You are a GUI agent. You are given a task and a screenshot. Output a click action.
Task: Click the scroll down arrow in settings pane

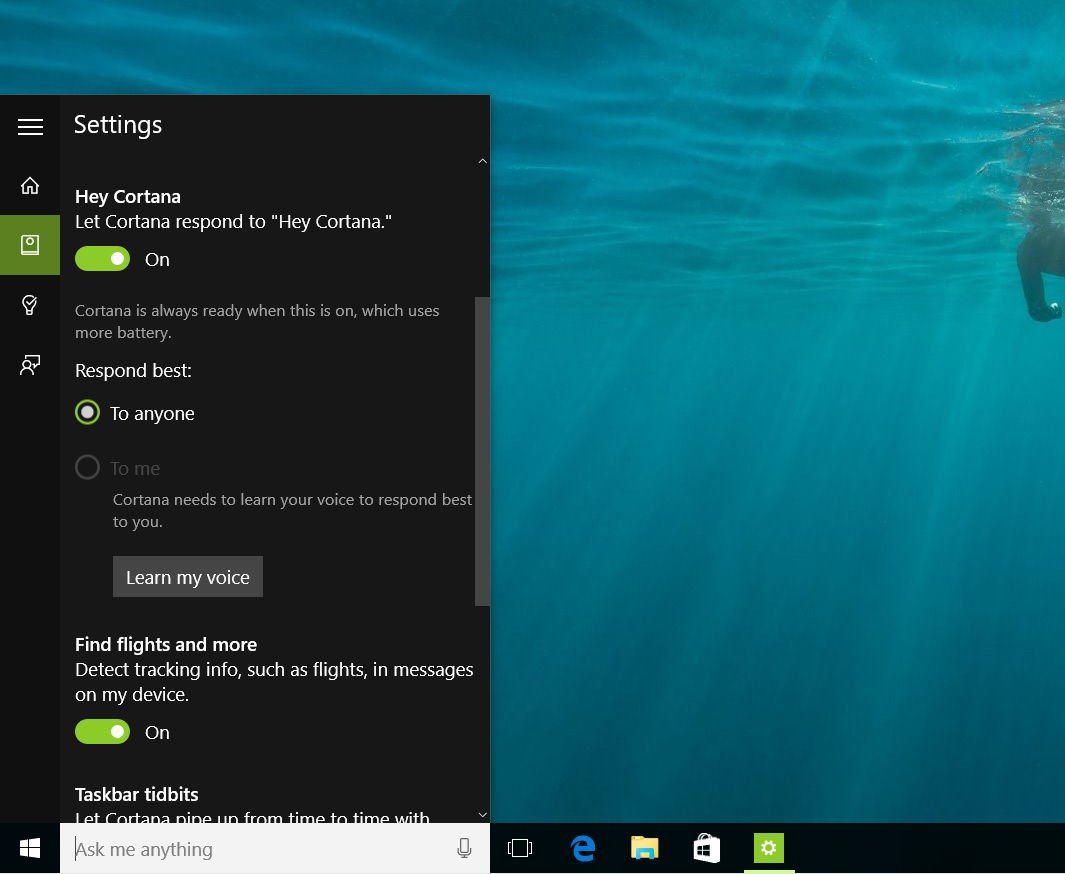pyautogui.click(x=482, y=814)
